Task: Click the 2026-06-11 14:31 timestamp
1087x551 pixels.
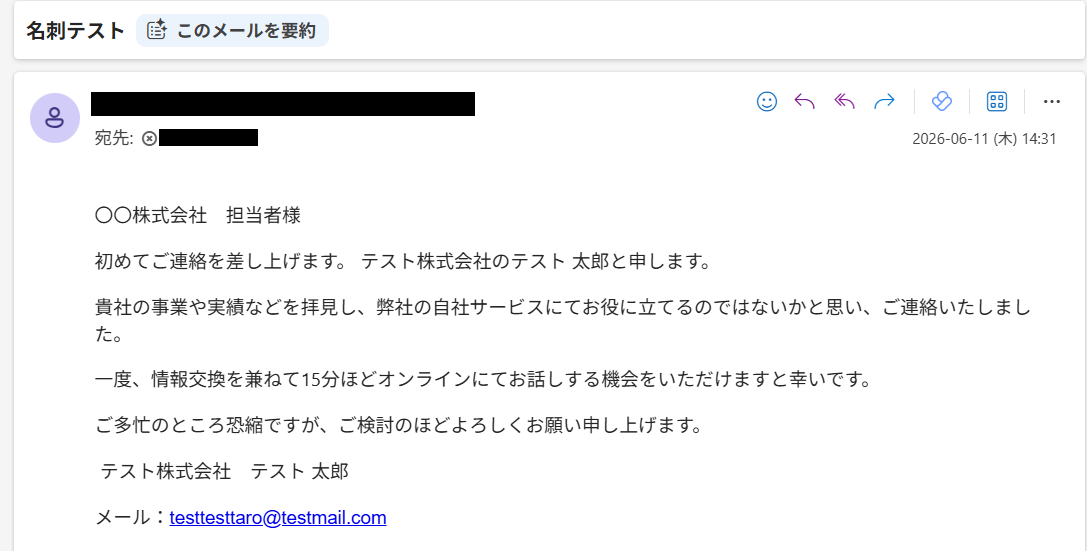Action: [x=984, y=139]
